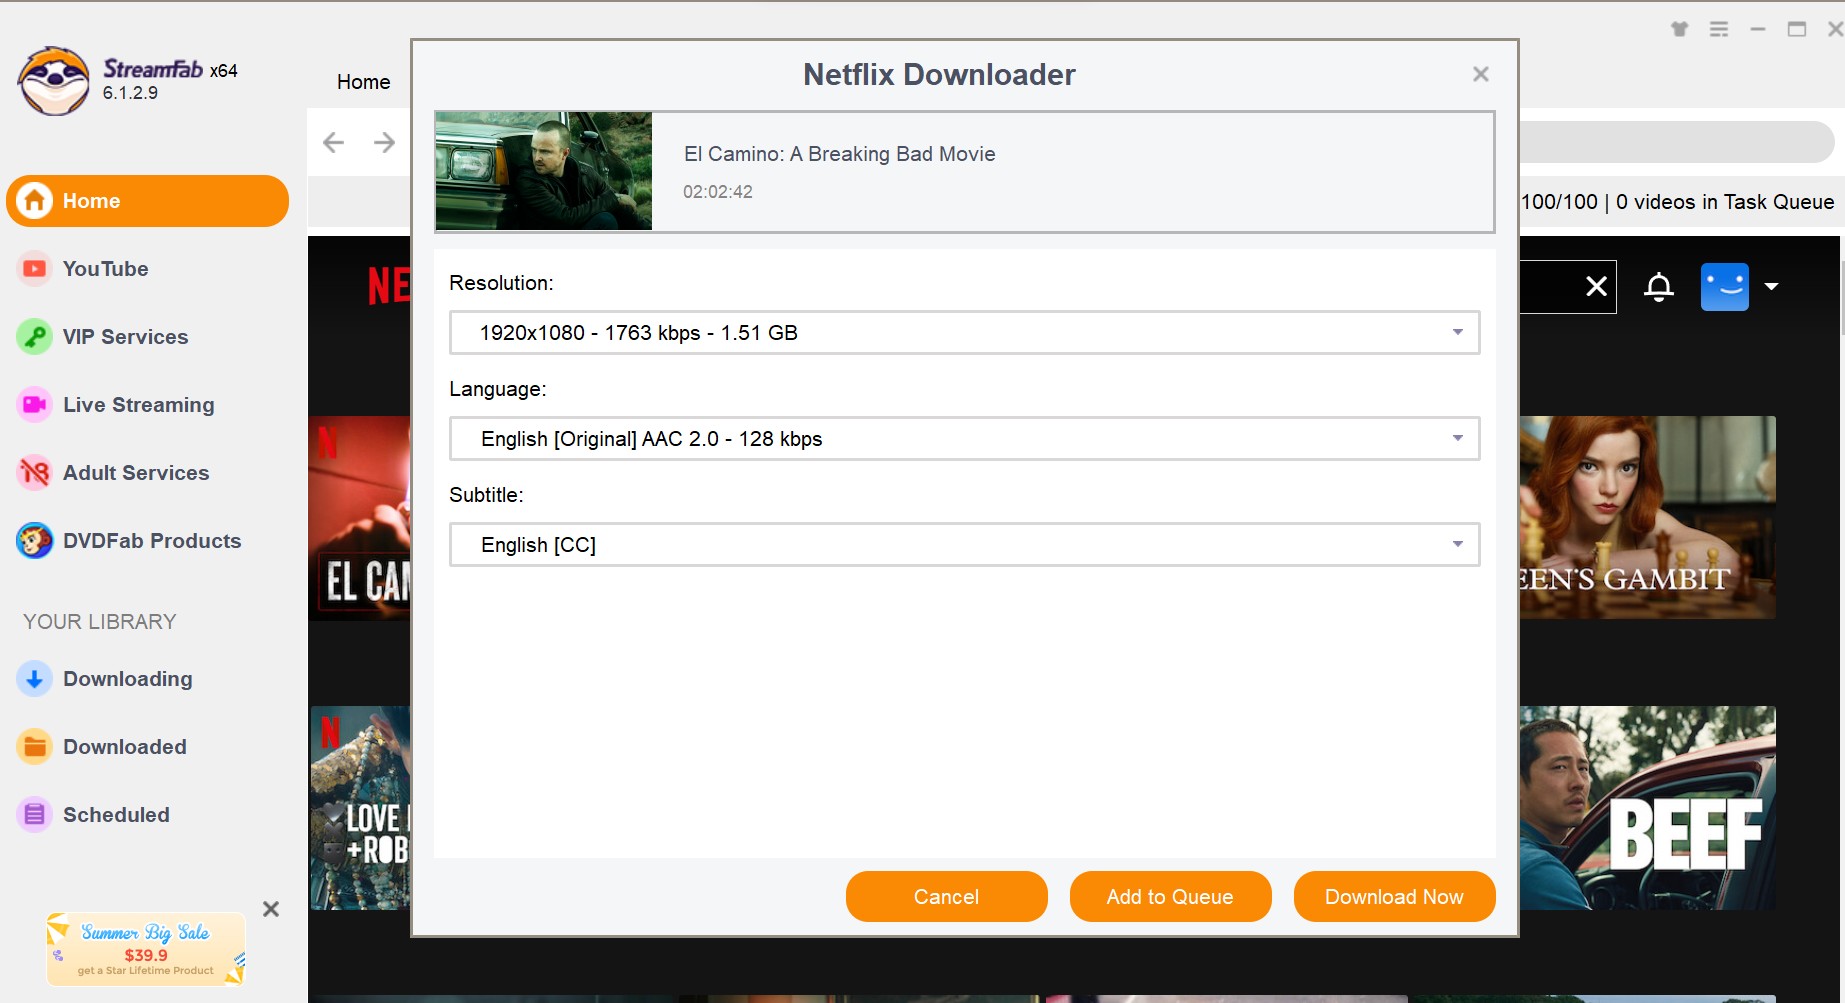Viewport: 1845px width, 1003px height.
Task: Click the YouTube play icon
Action: 34,269
